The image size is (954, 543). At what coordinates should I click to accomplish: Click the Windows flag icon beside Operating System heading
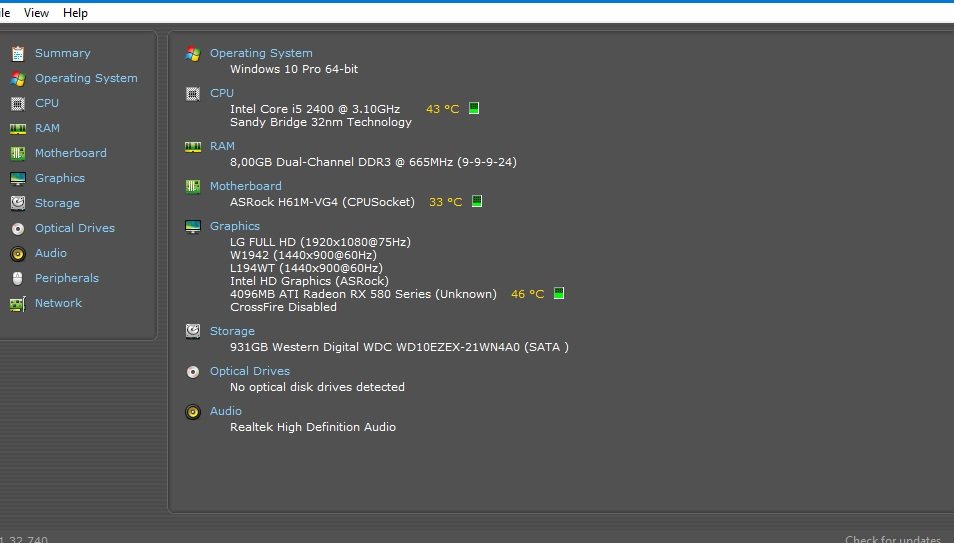pos(193,54)
